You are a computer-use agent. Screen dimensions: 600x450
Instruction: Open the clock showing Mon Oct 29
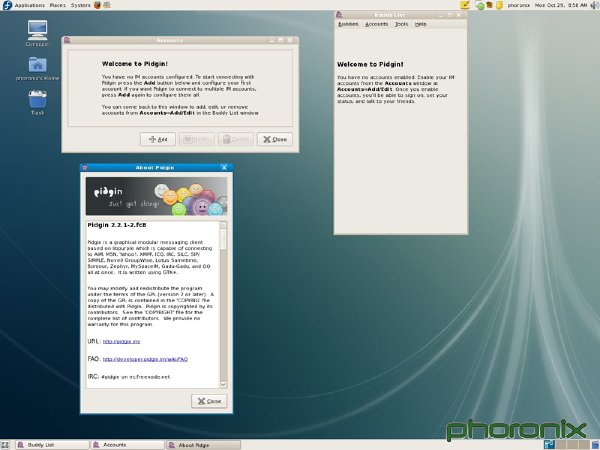pyautogui.click(x=561, y=5)
